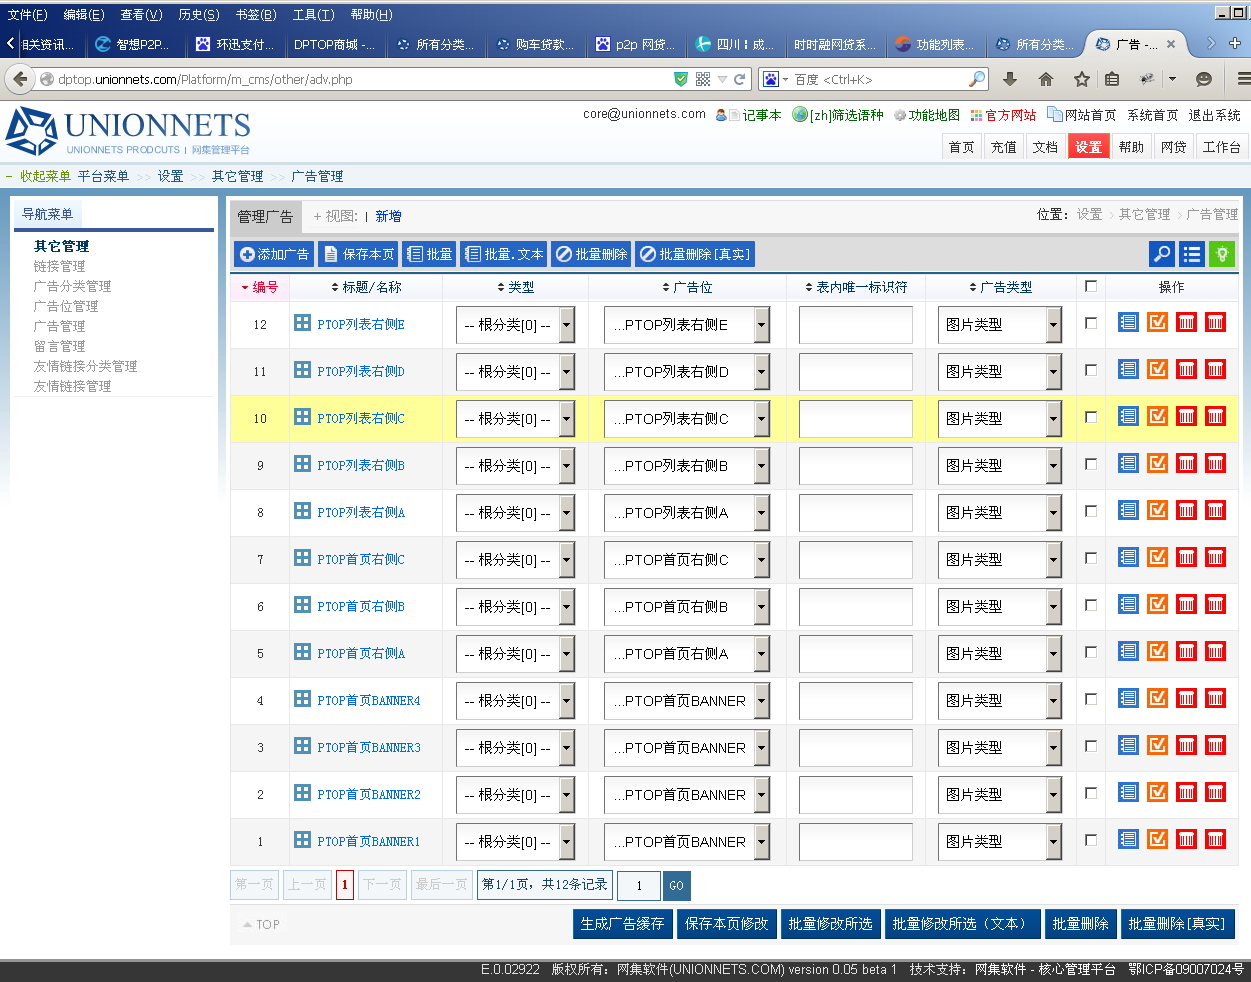Click the 生成广告缓存 button
The height and width of the screenshot is (982, 1251).
622,924
